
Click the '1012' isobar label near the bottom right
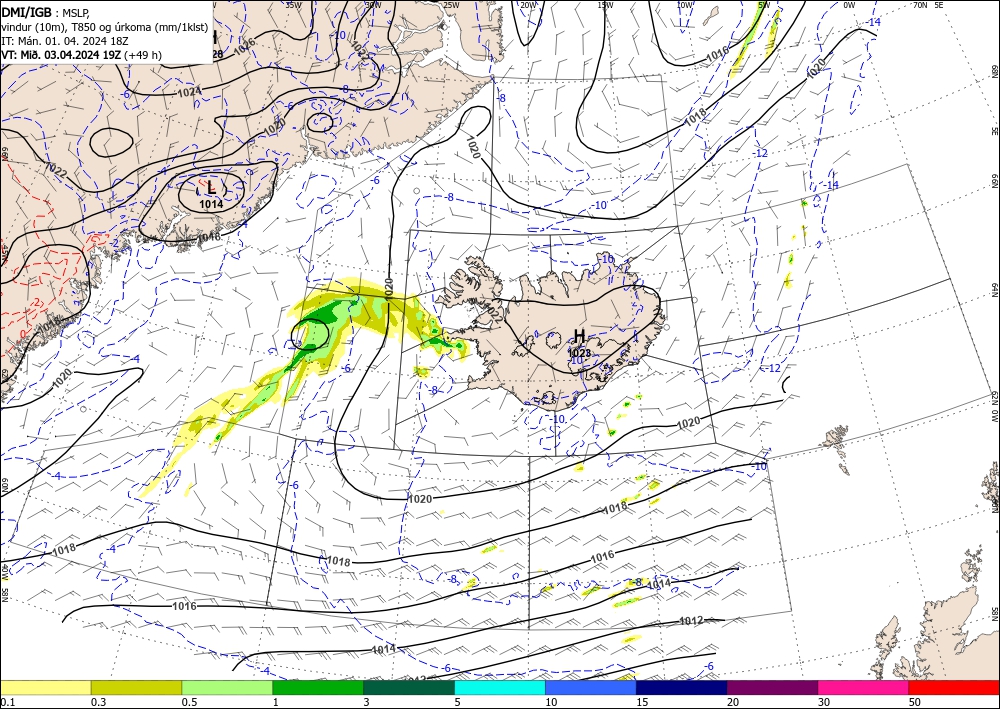click(691, 620)
